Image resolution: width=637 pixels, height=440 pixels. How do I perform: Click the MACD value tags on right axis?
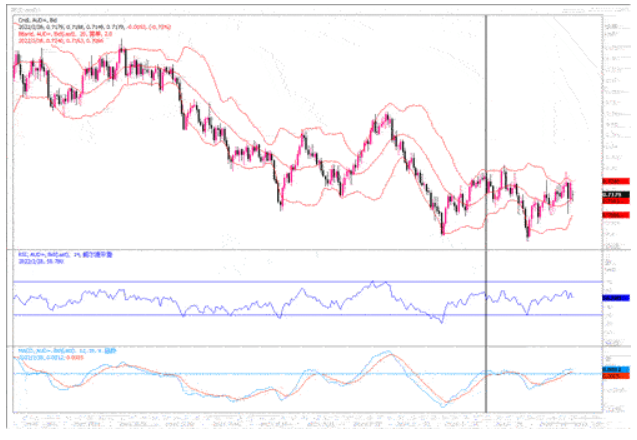point(613,372)
